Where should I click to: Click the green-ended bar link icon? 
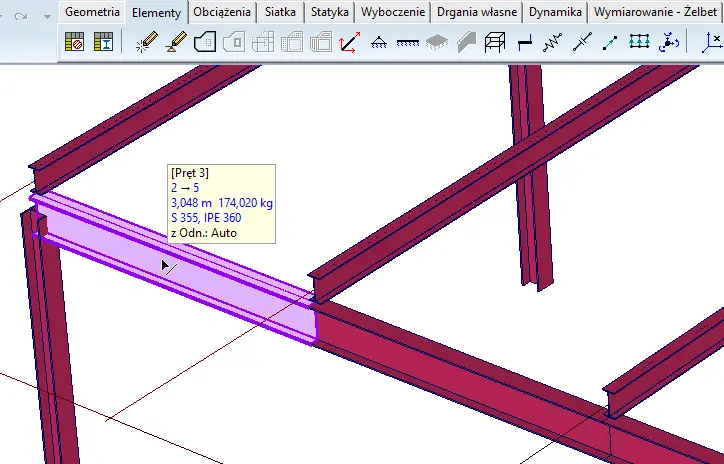(611, 42)
